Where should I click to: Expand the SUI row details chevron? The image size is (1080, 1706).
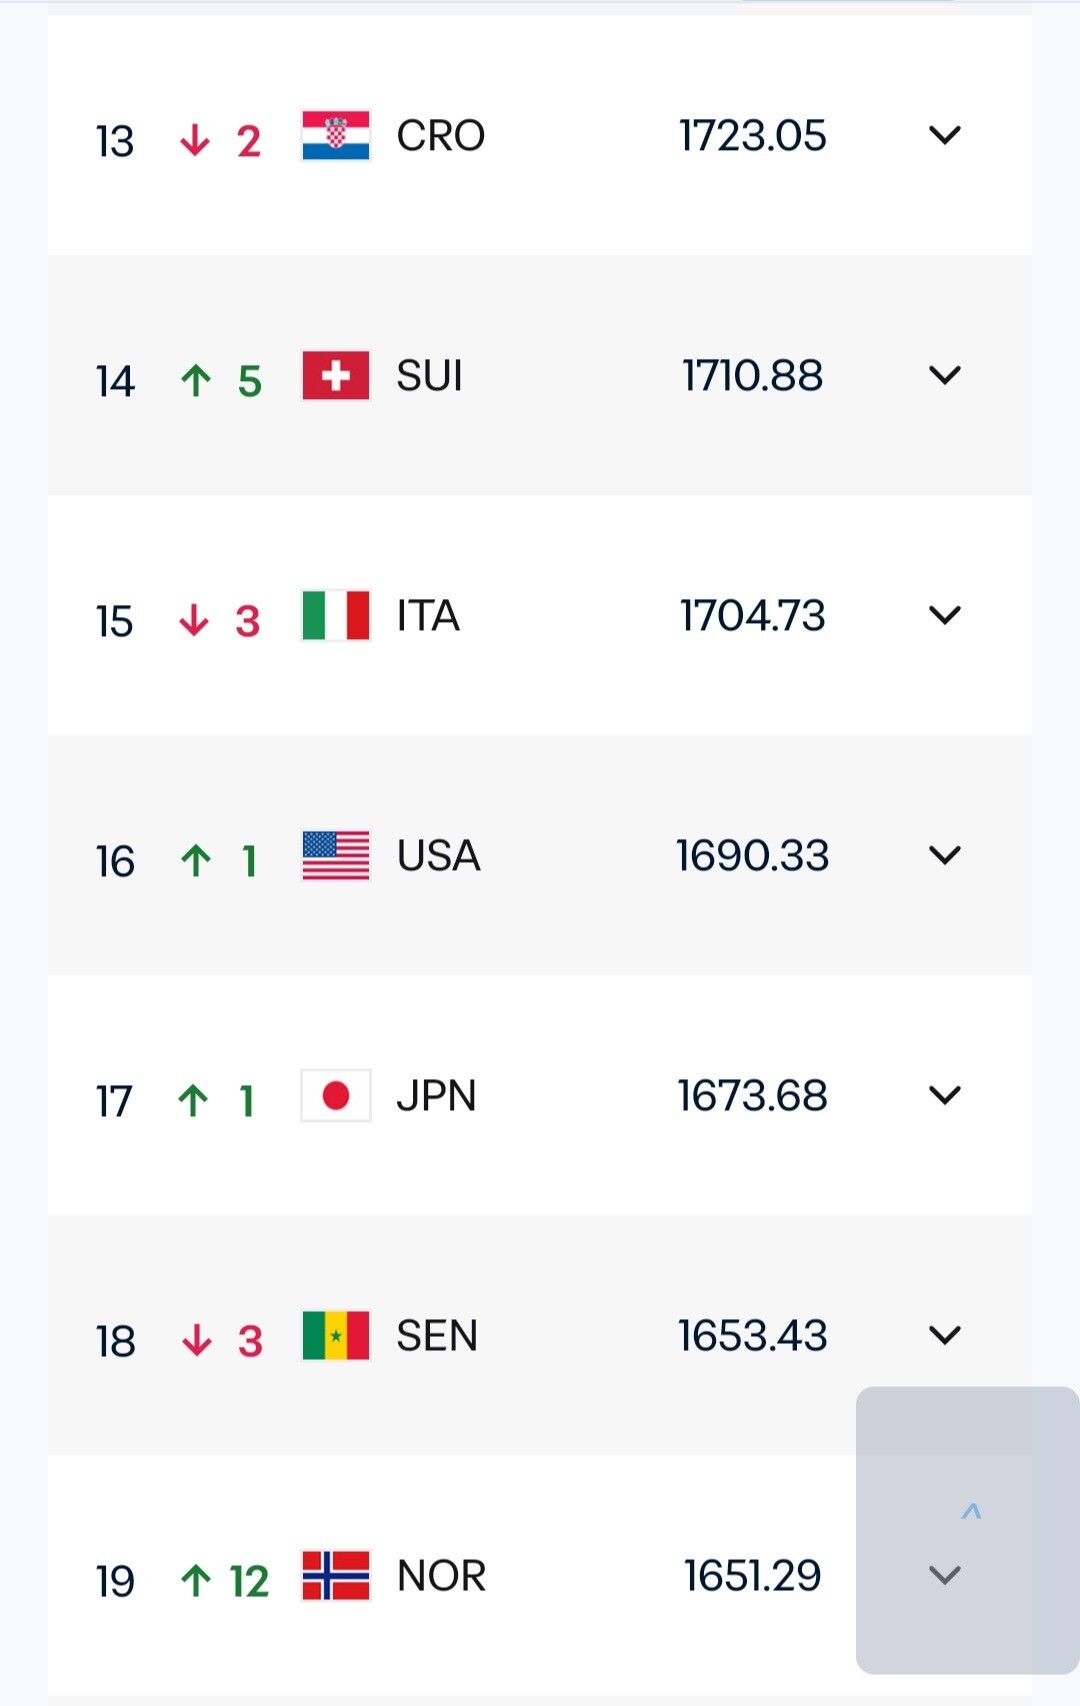(944, 375)
